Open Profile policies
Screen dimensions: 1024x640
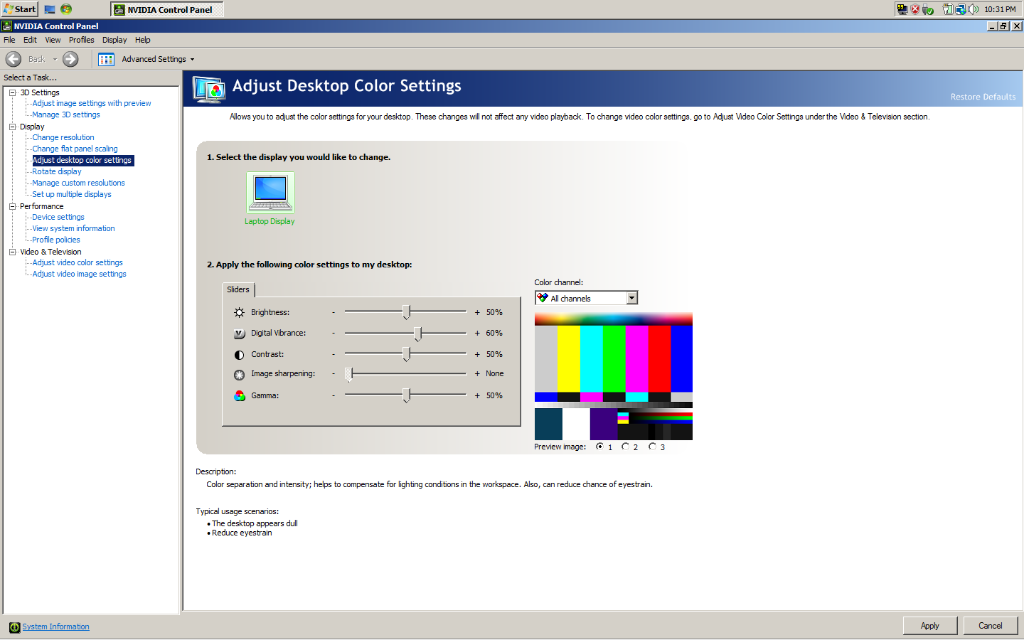(x=56, y=240)
